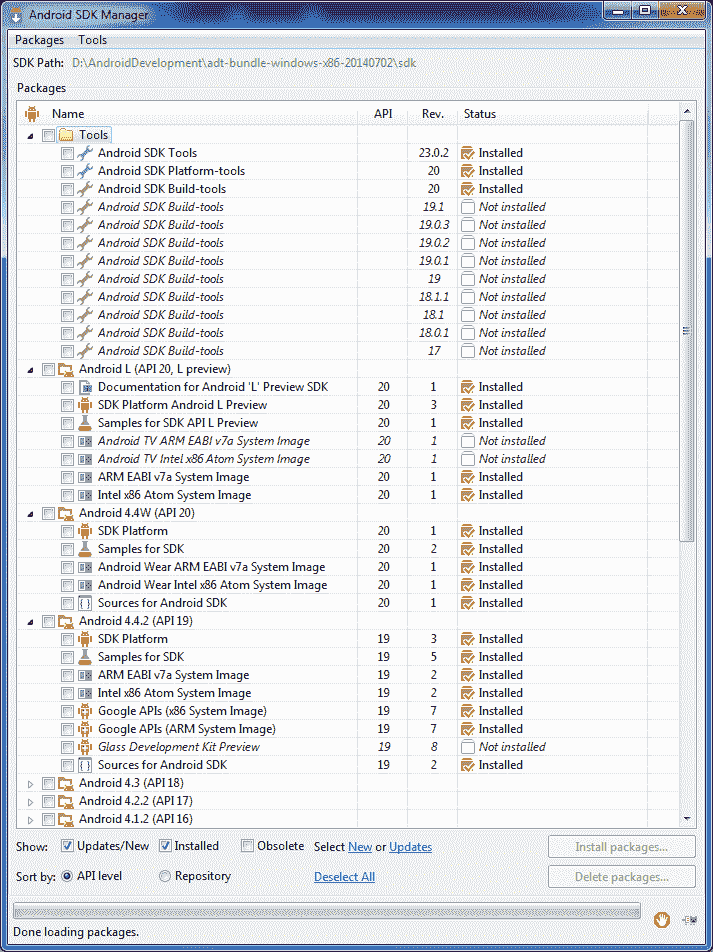Screen dimensions: 713x952
Task: Check the Android TV ARM EABI v7a checkbox
Action: point(67,441)
